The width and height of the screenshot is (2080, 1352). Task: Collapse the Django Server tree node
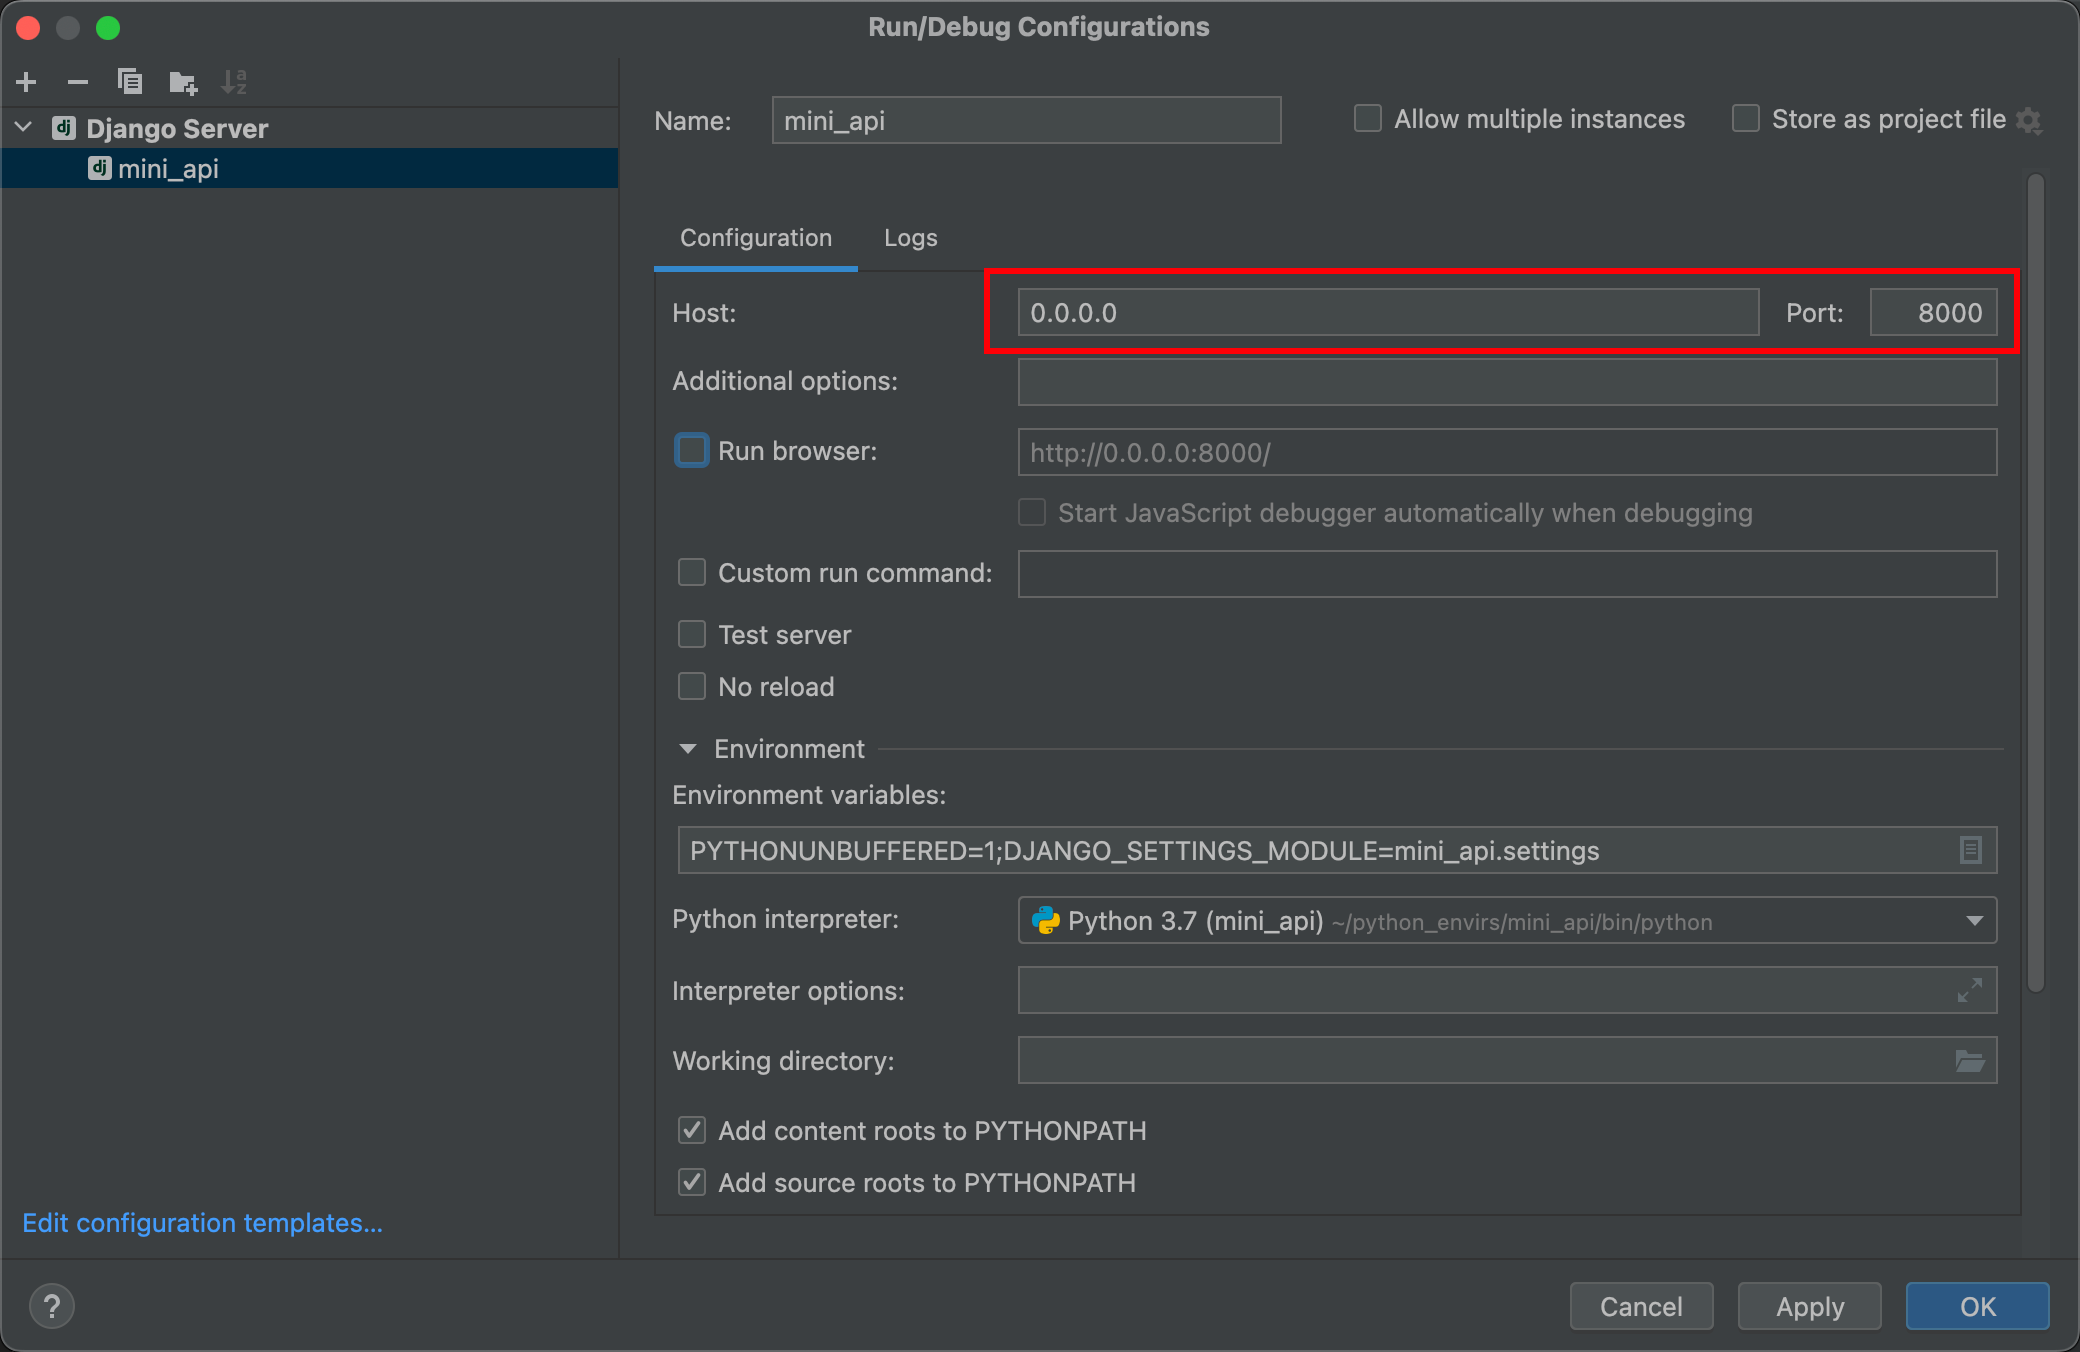tap(24, 128)
